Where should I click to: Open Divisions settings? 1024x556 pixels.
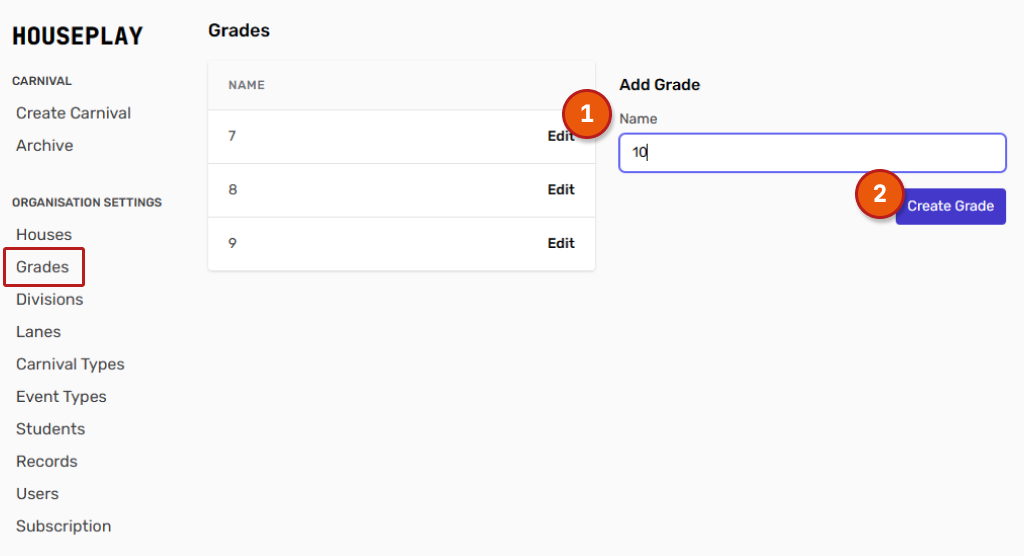[50, 299]
